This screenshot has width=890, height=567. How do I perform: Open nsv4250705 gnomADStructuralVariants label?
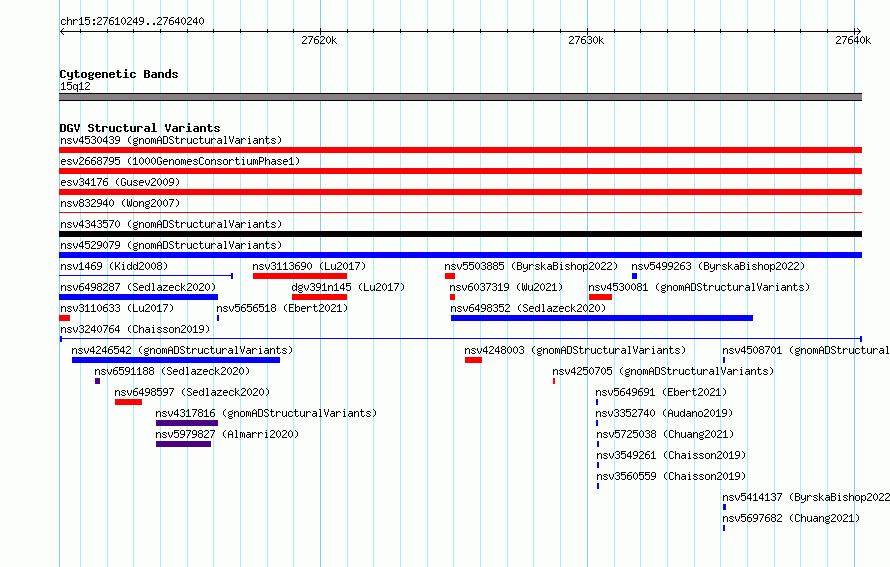(x=663, y=371)
